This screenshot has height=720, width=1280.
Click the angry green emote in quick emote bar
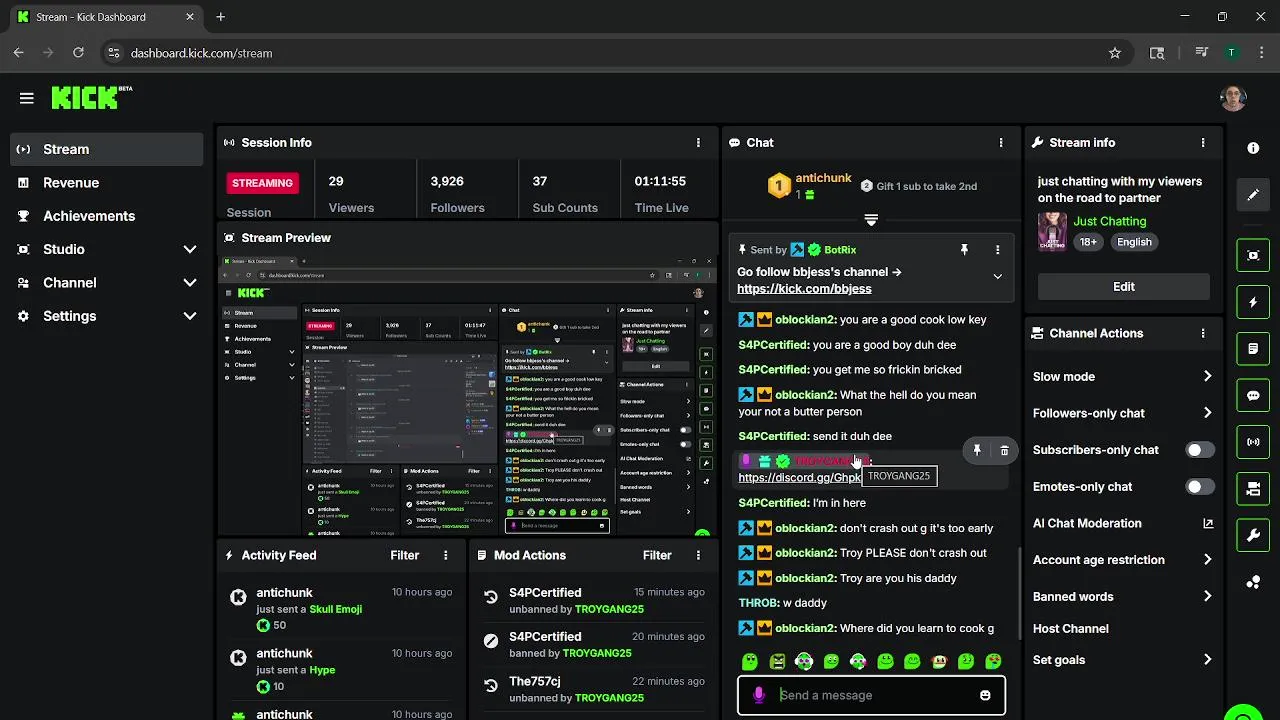(x=777, y=661)
